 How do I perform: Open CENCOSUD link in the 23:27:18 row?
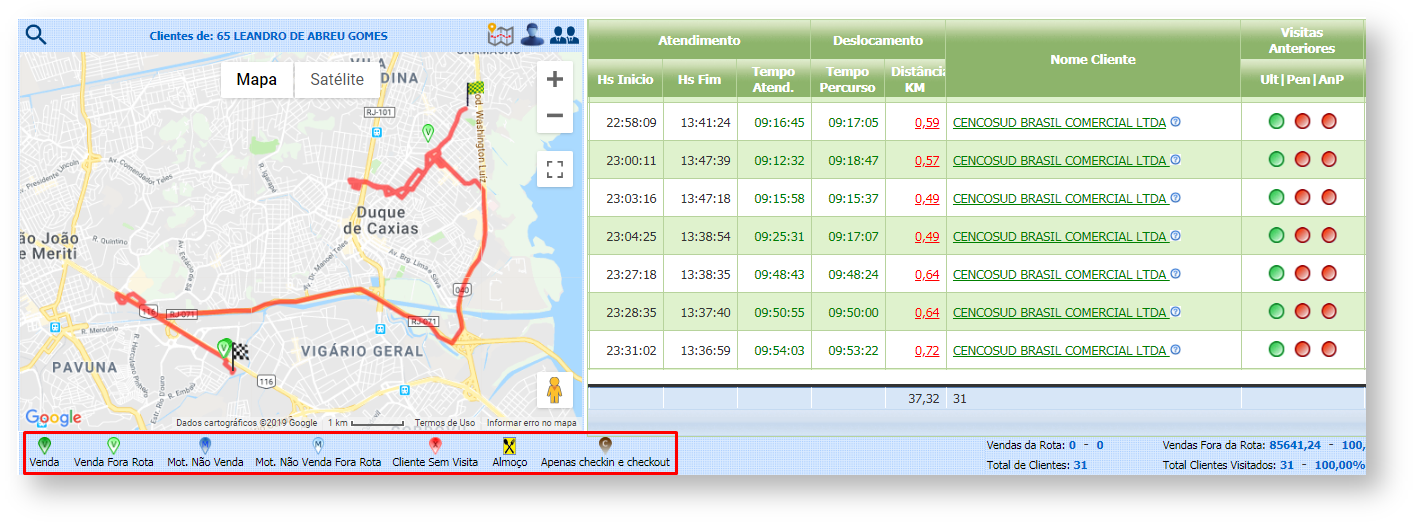pyautogui.click(x=1060, y=275)
